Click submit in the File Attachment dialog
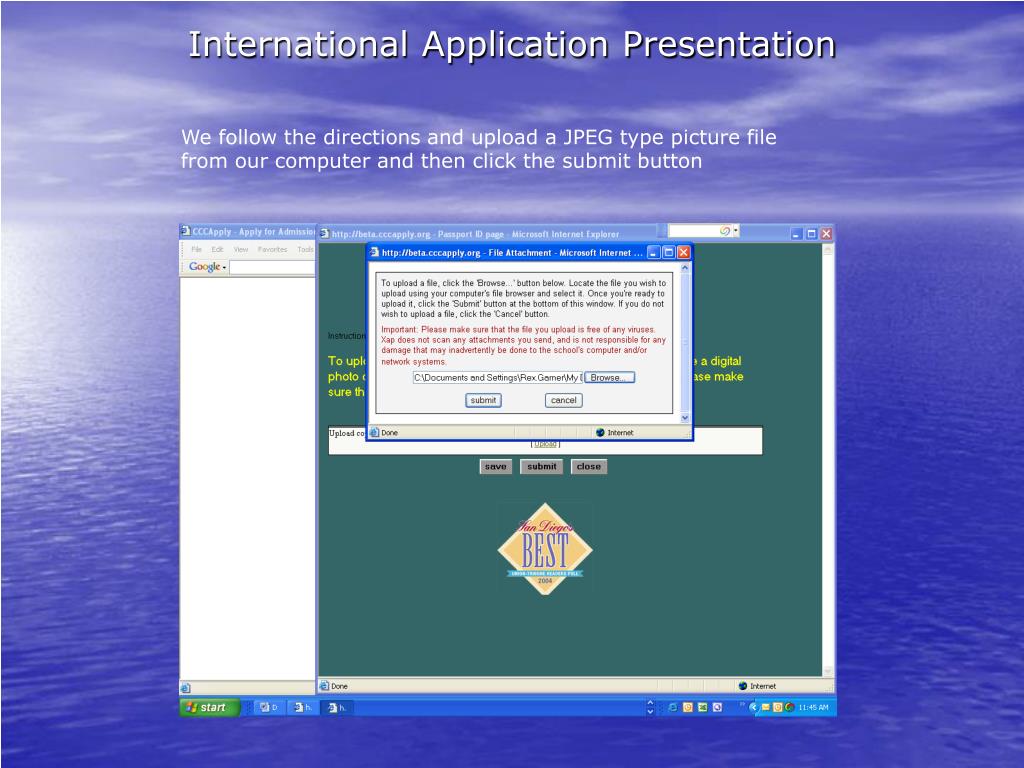1024x768 pixels. tap(483, 400)
